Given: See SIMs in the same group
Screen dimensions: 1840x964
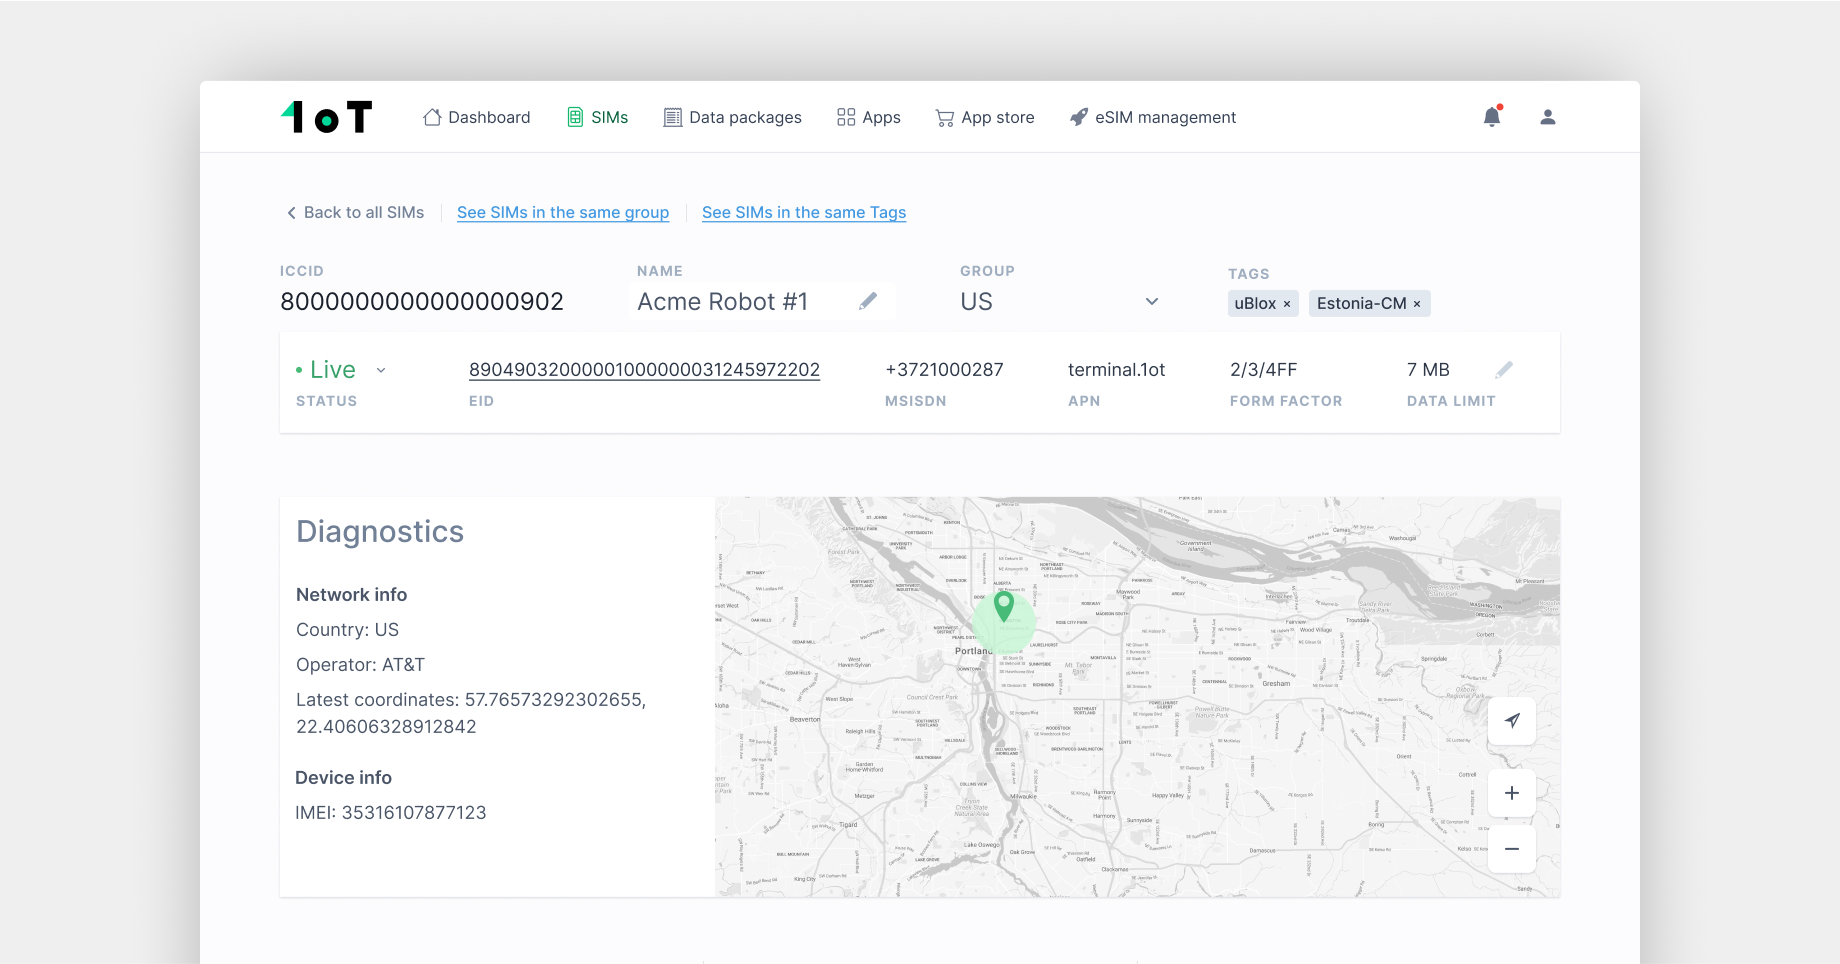Looking at the screenshot, I should pos(562,212).
